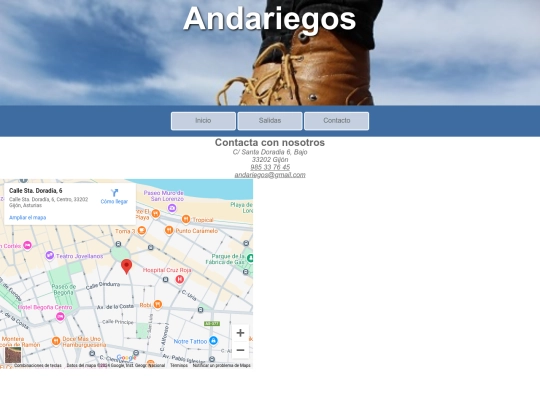
Task: Select Hotel Begoña Centro pink marker
Action: [60, 316]
